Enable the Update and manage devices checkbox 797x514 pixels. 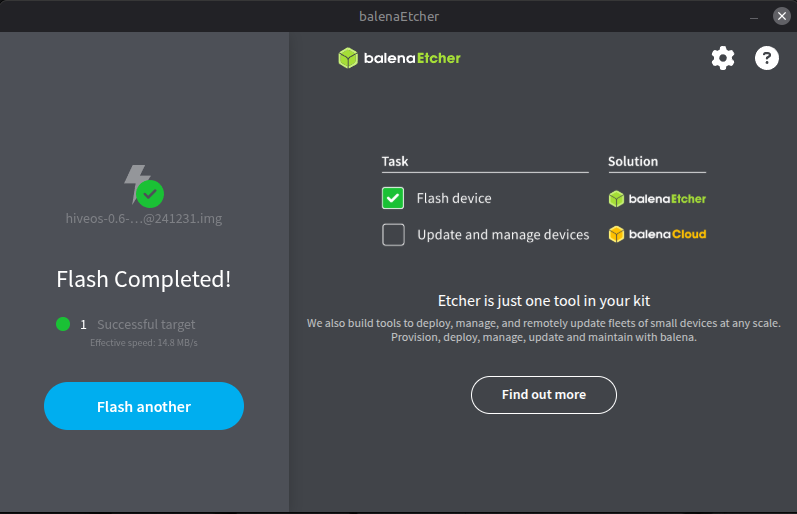[393, 235]
